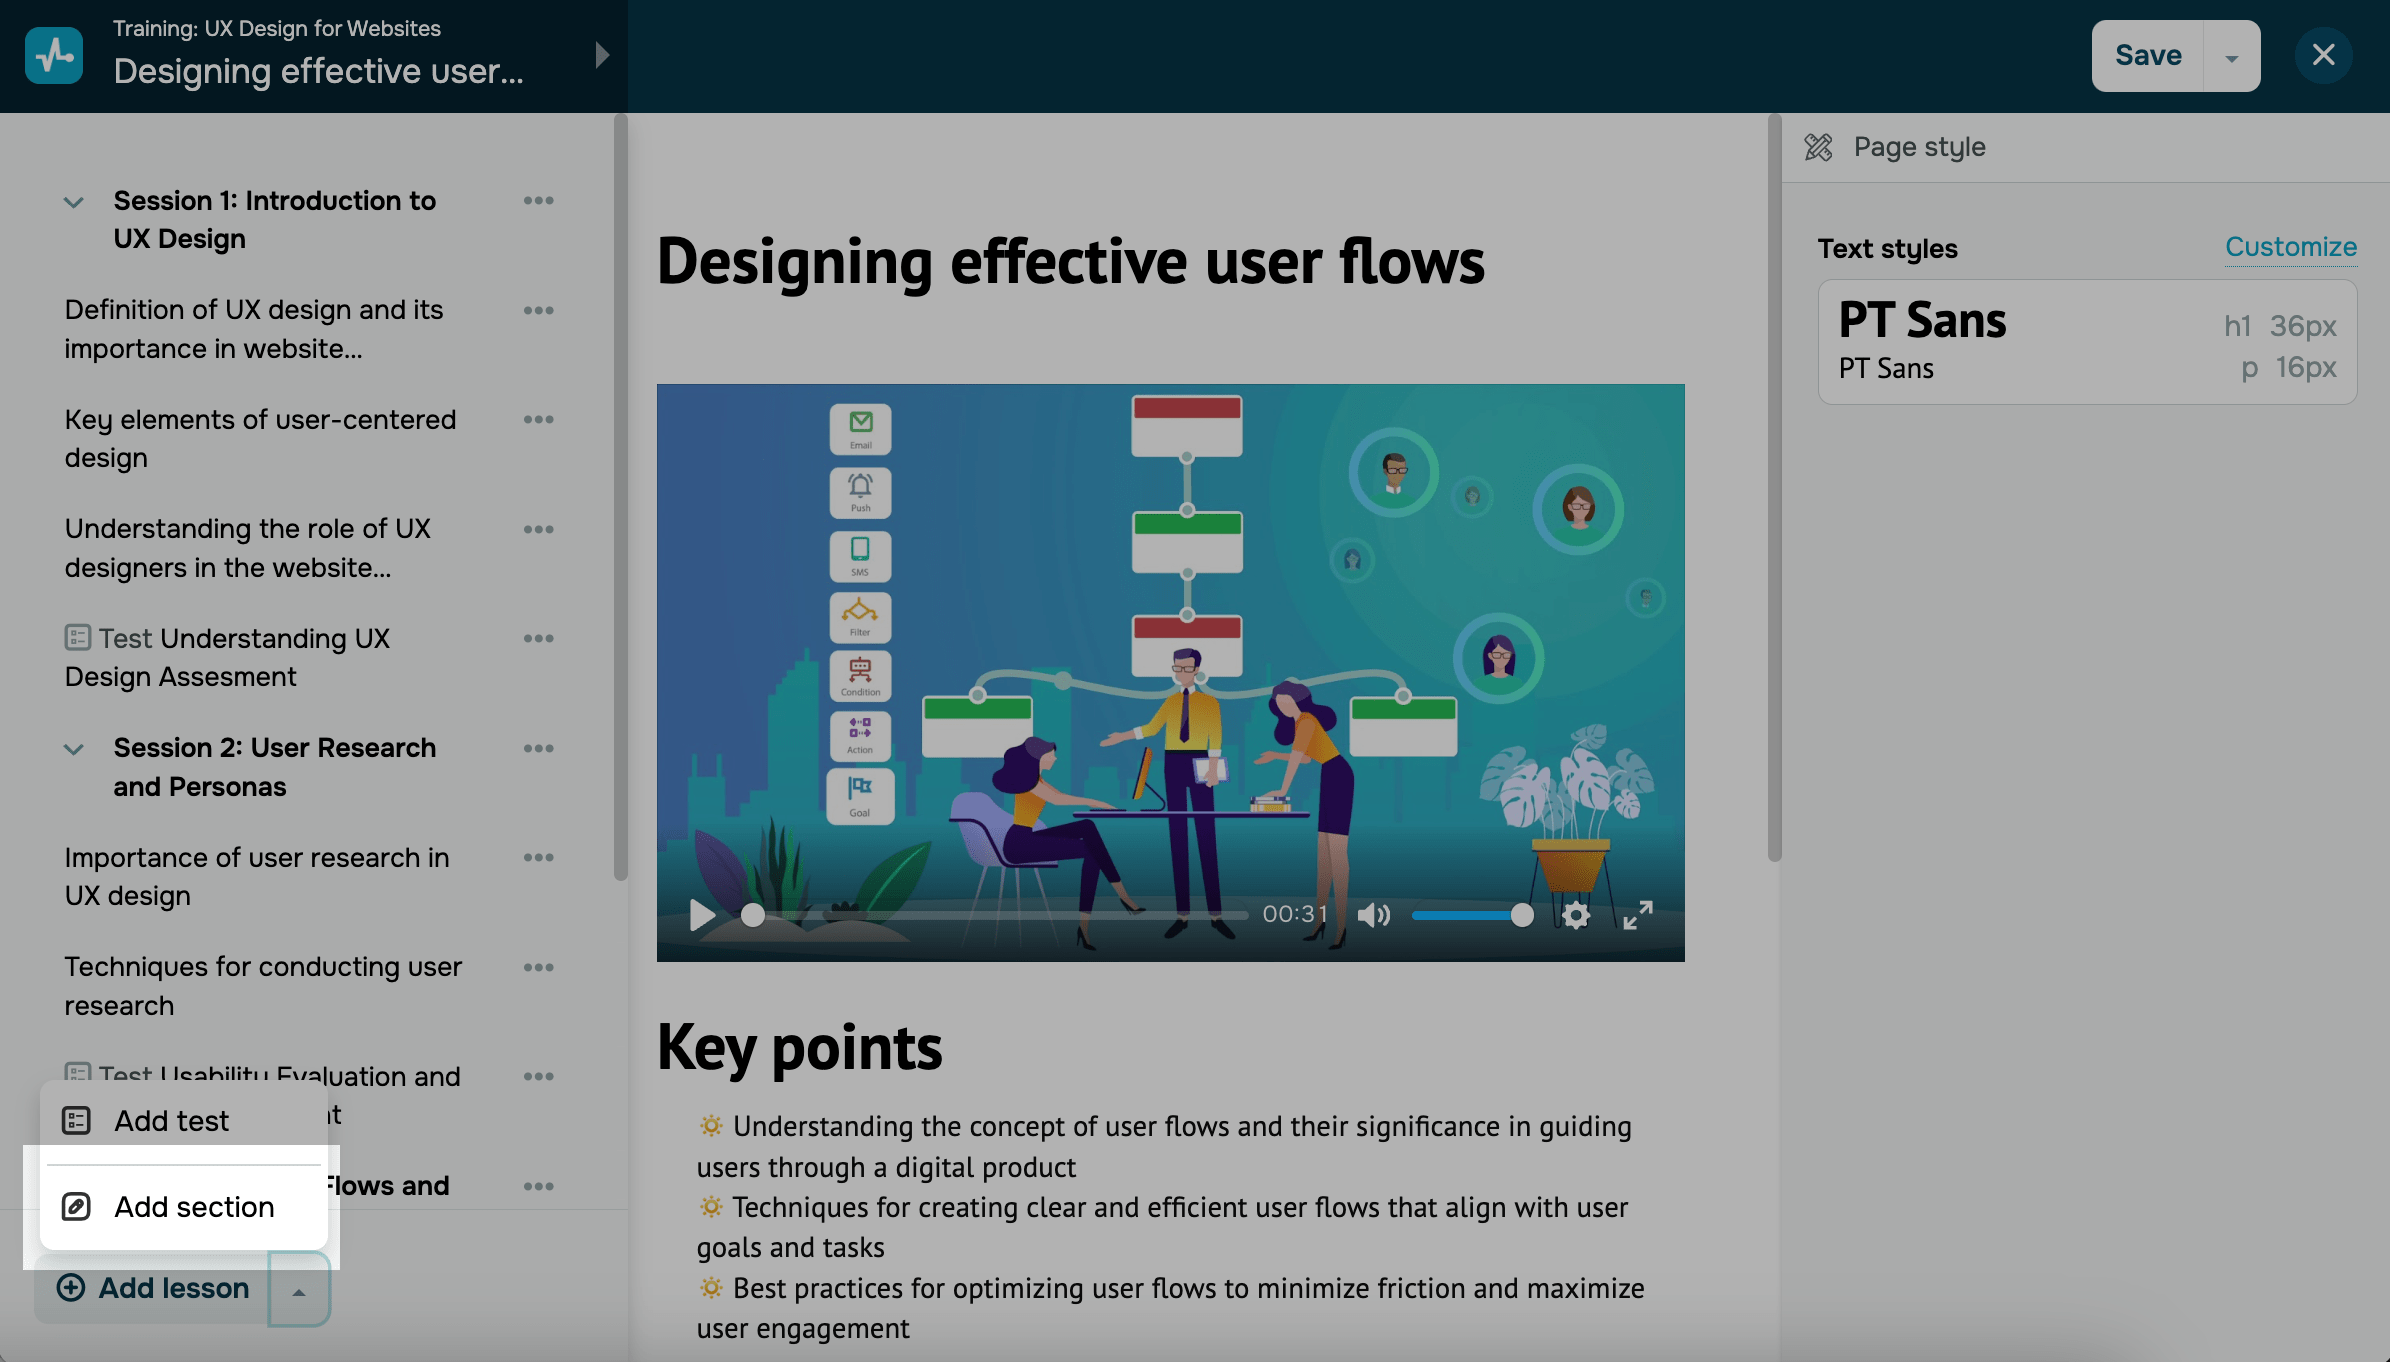Open video settings gear icon
The height and width of the screenshot is (1362, 2390).
tap(1576, 914)
